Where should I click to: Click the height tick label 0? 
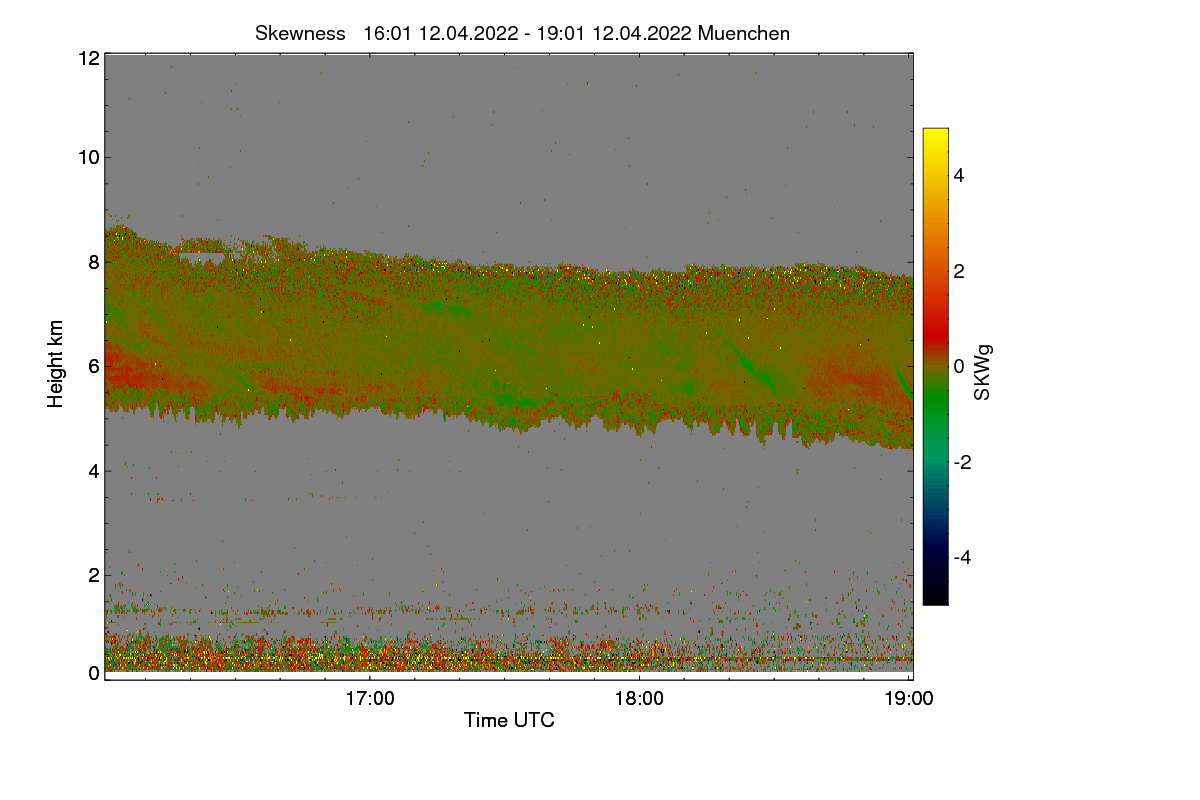(x=94, y=672)
